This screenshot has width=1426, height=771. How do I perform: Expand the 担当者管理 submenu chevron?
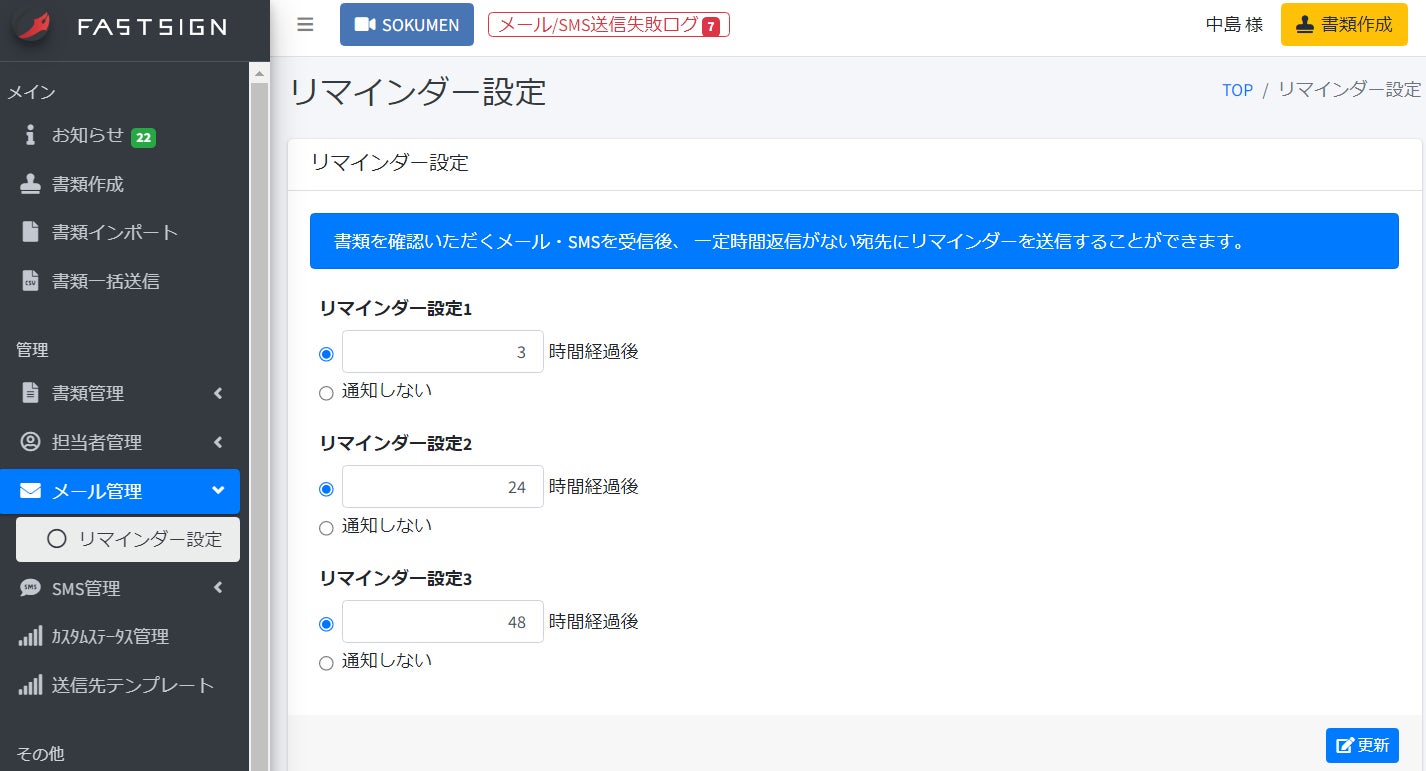[x=218, y=442]
